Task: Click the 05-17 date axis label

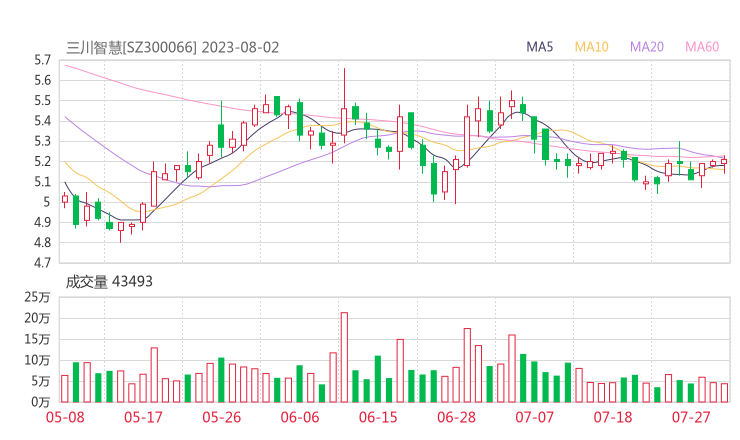Action: [x=143, y=417]
